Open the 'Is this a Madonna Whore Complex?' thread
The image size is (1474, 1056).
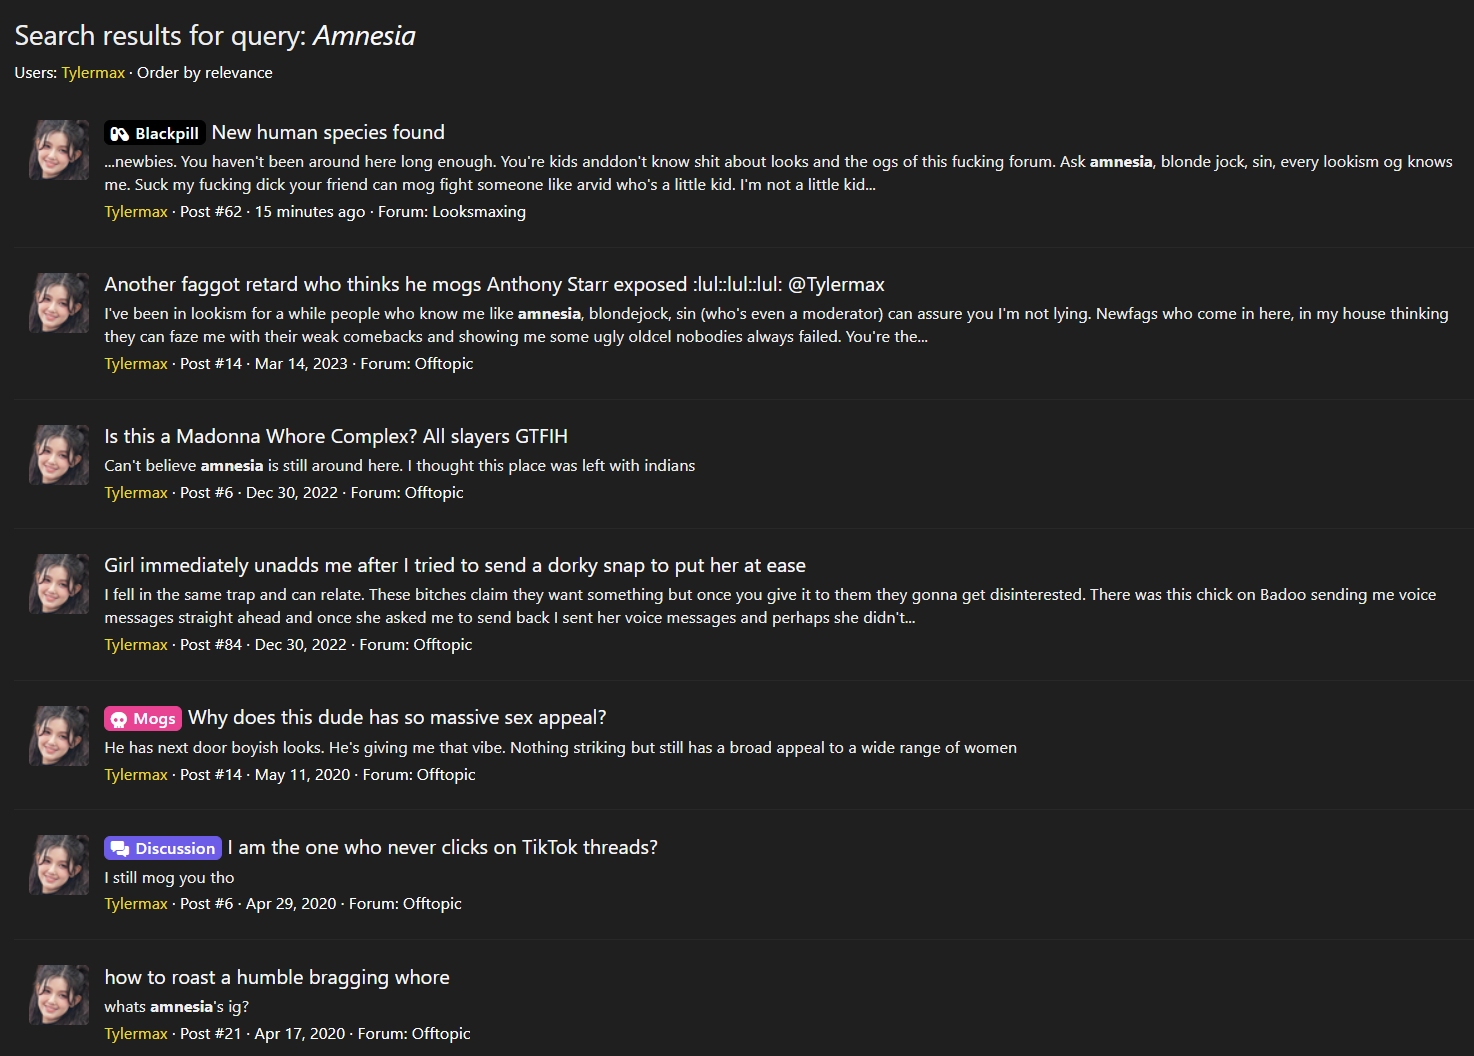pyautogui.click(x=336, y=437)
